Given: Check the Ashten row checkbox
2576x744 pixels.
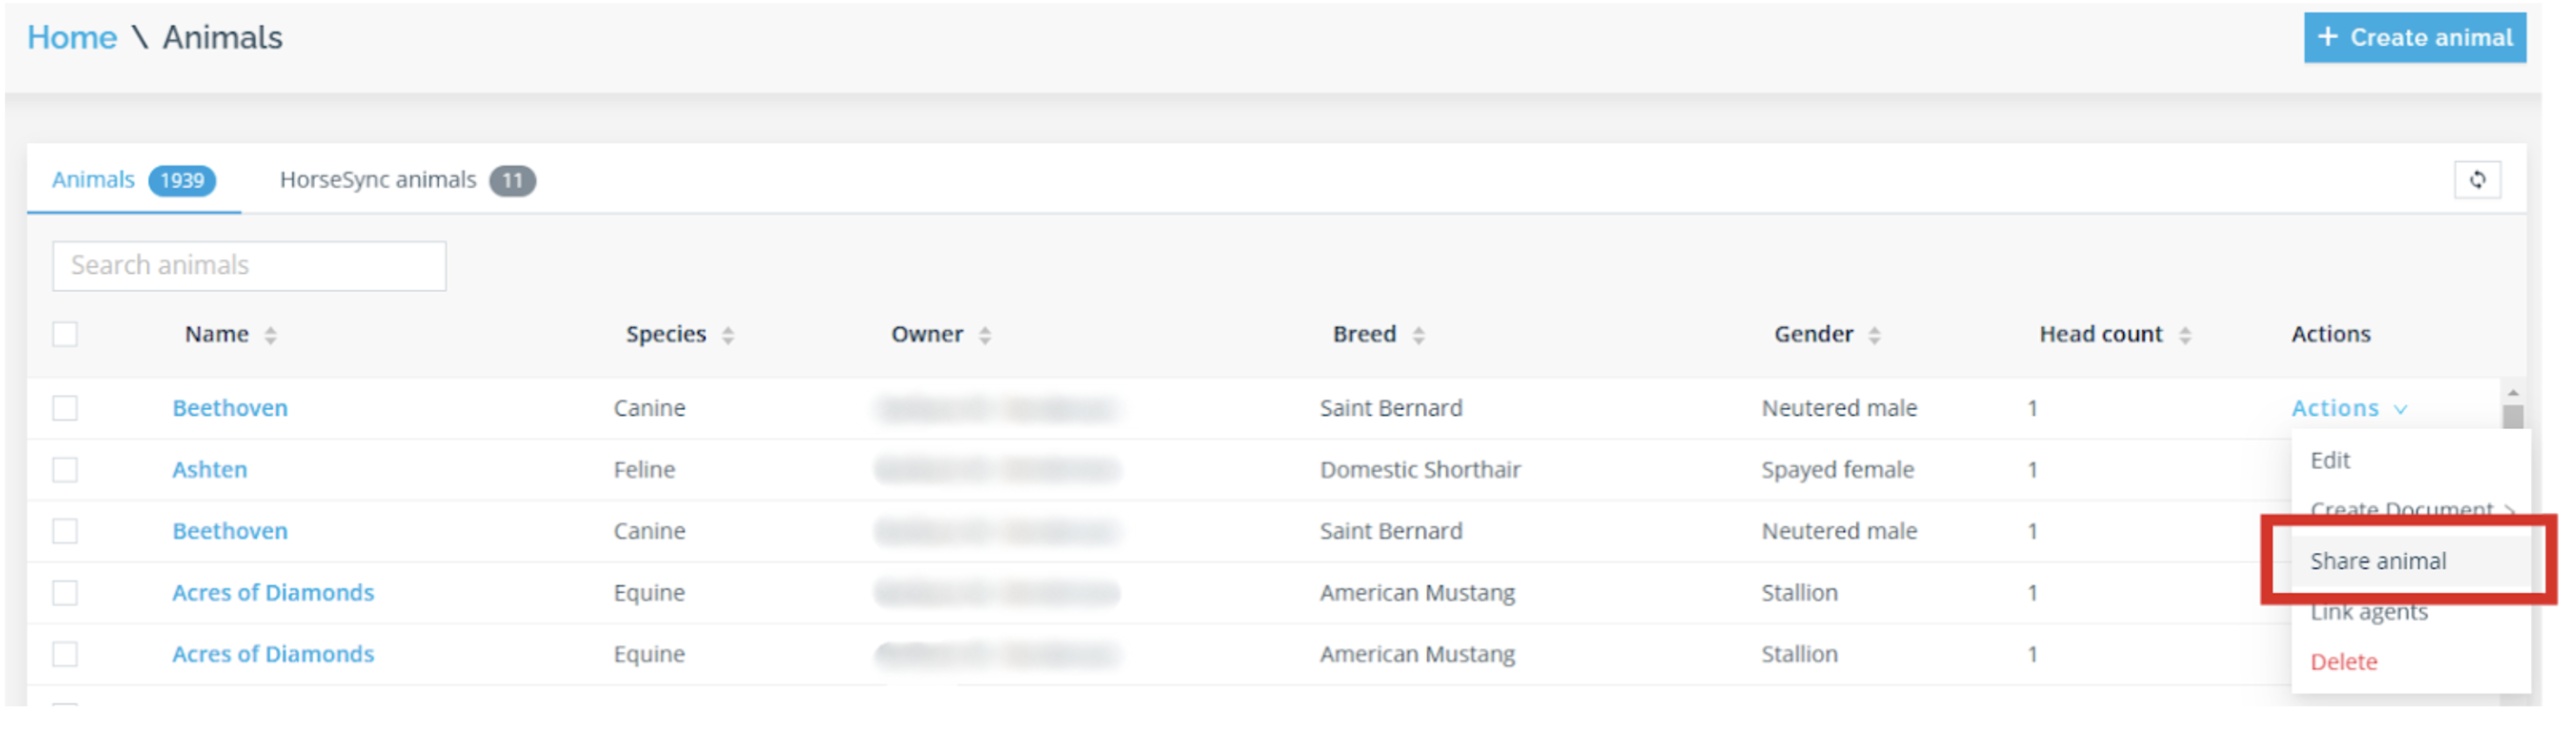Looking at the screenshot, I should click(65, 470).
